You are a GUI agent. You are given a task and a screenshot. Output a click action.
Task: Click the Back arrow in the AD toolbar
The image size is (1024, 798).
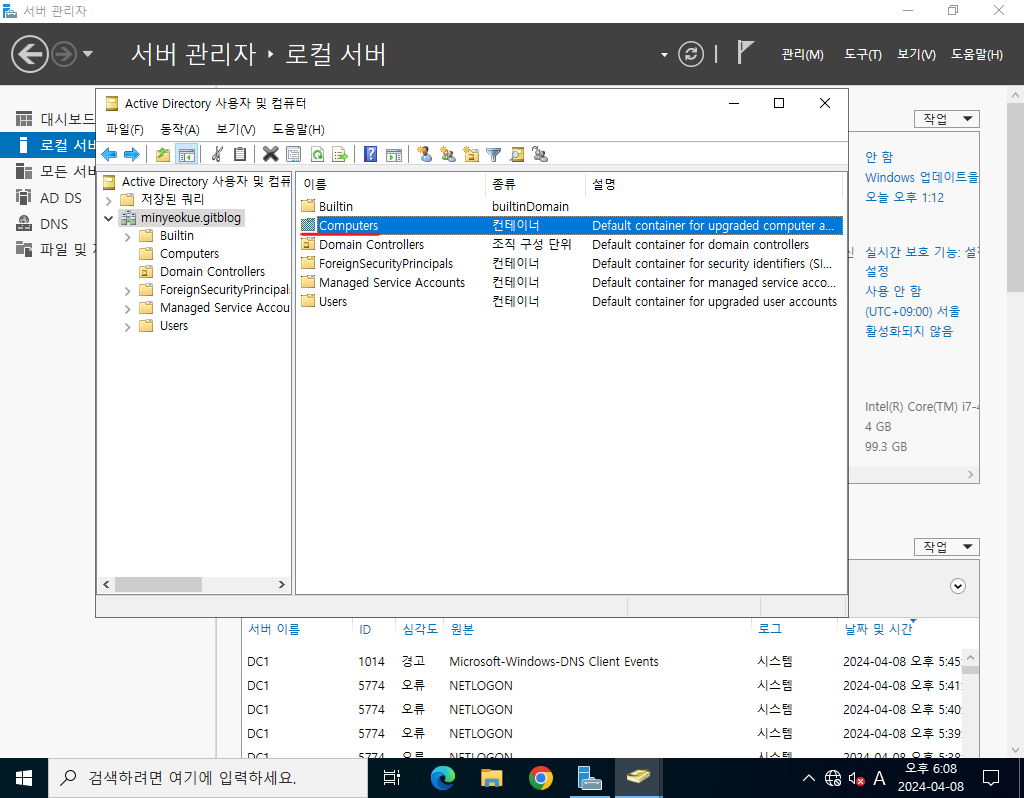pyautogui.click(x=109, y=155)
